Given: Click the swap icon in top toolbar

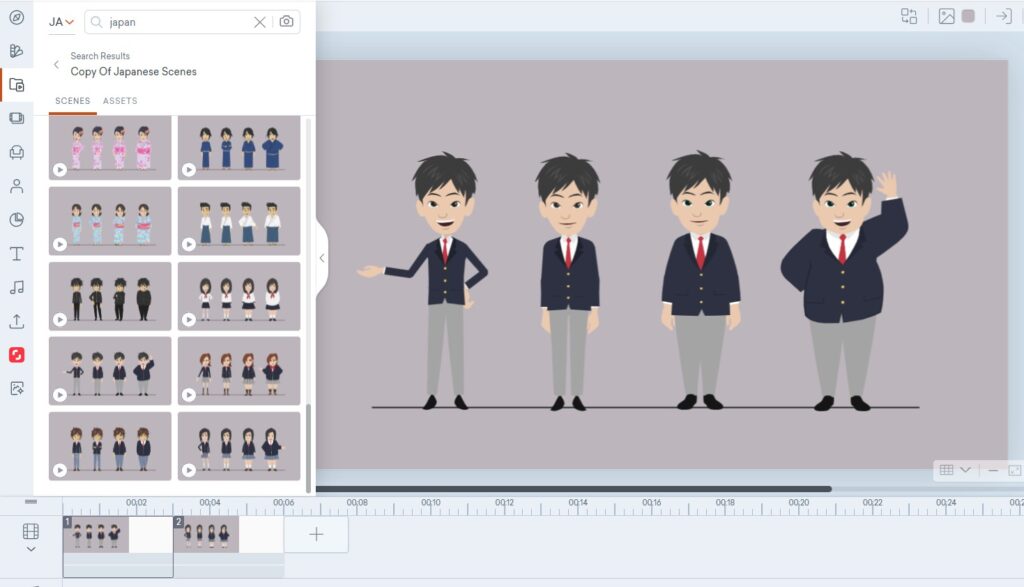Looking at the screenshot, I should coord(908,16).
